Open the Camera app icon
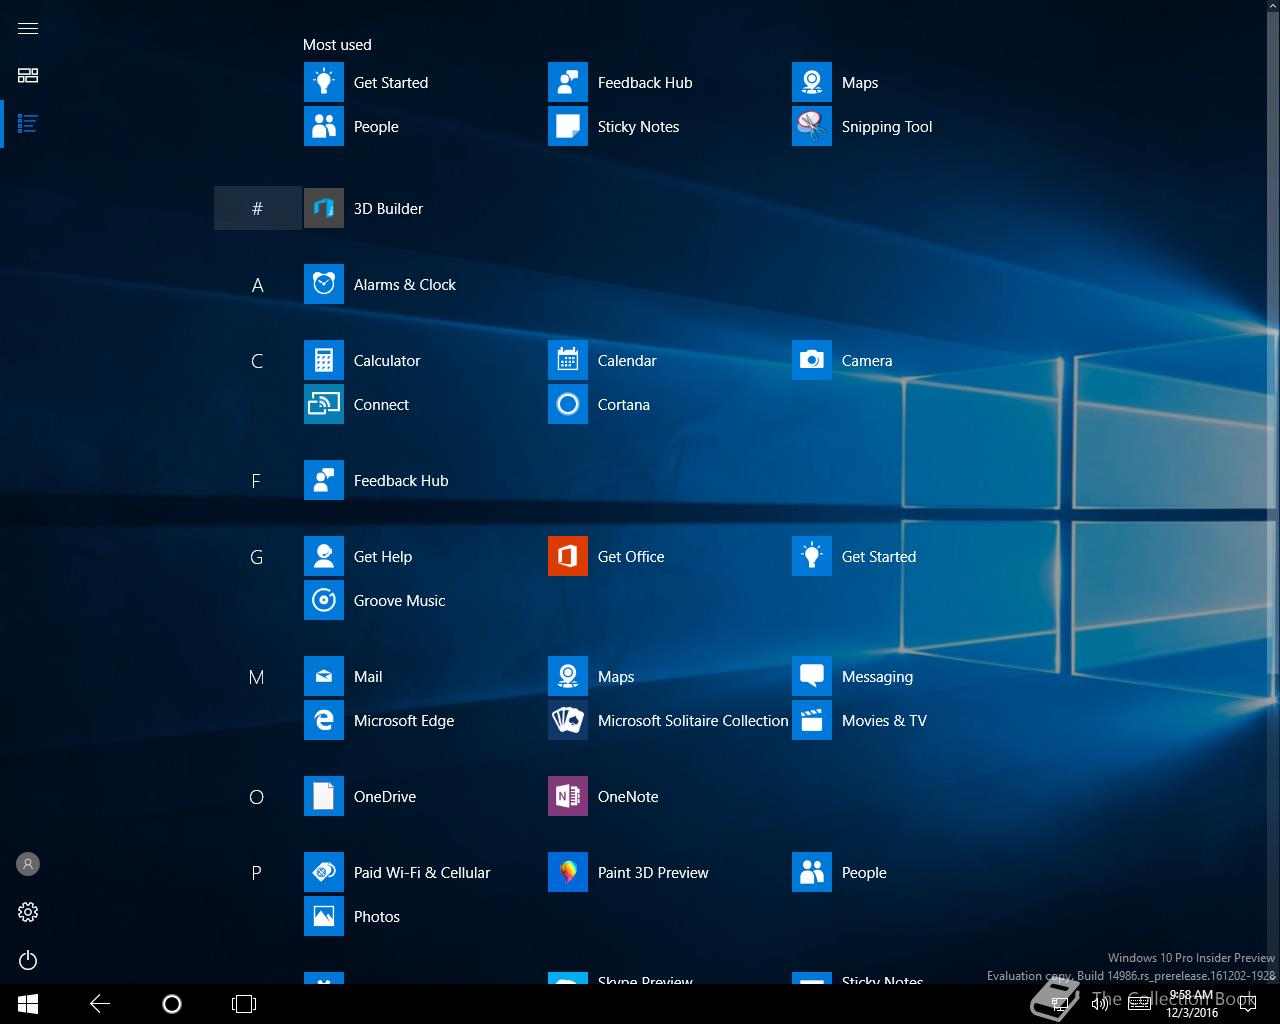 [x=812, y=360]
